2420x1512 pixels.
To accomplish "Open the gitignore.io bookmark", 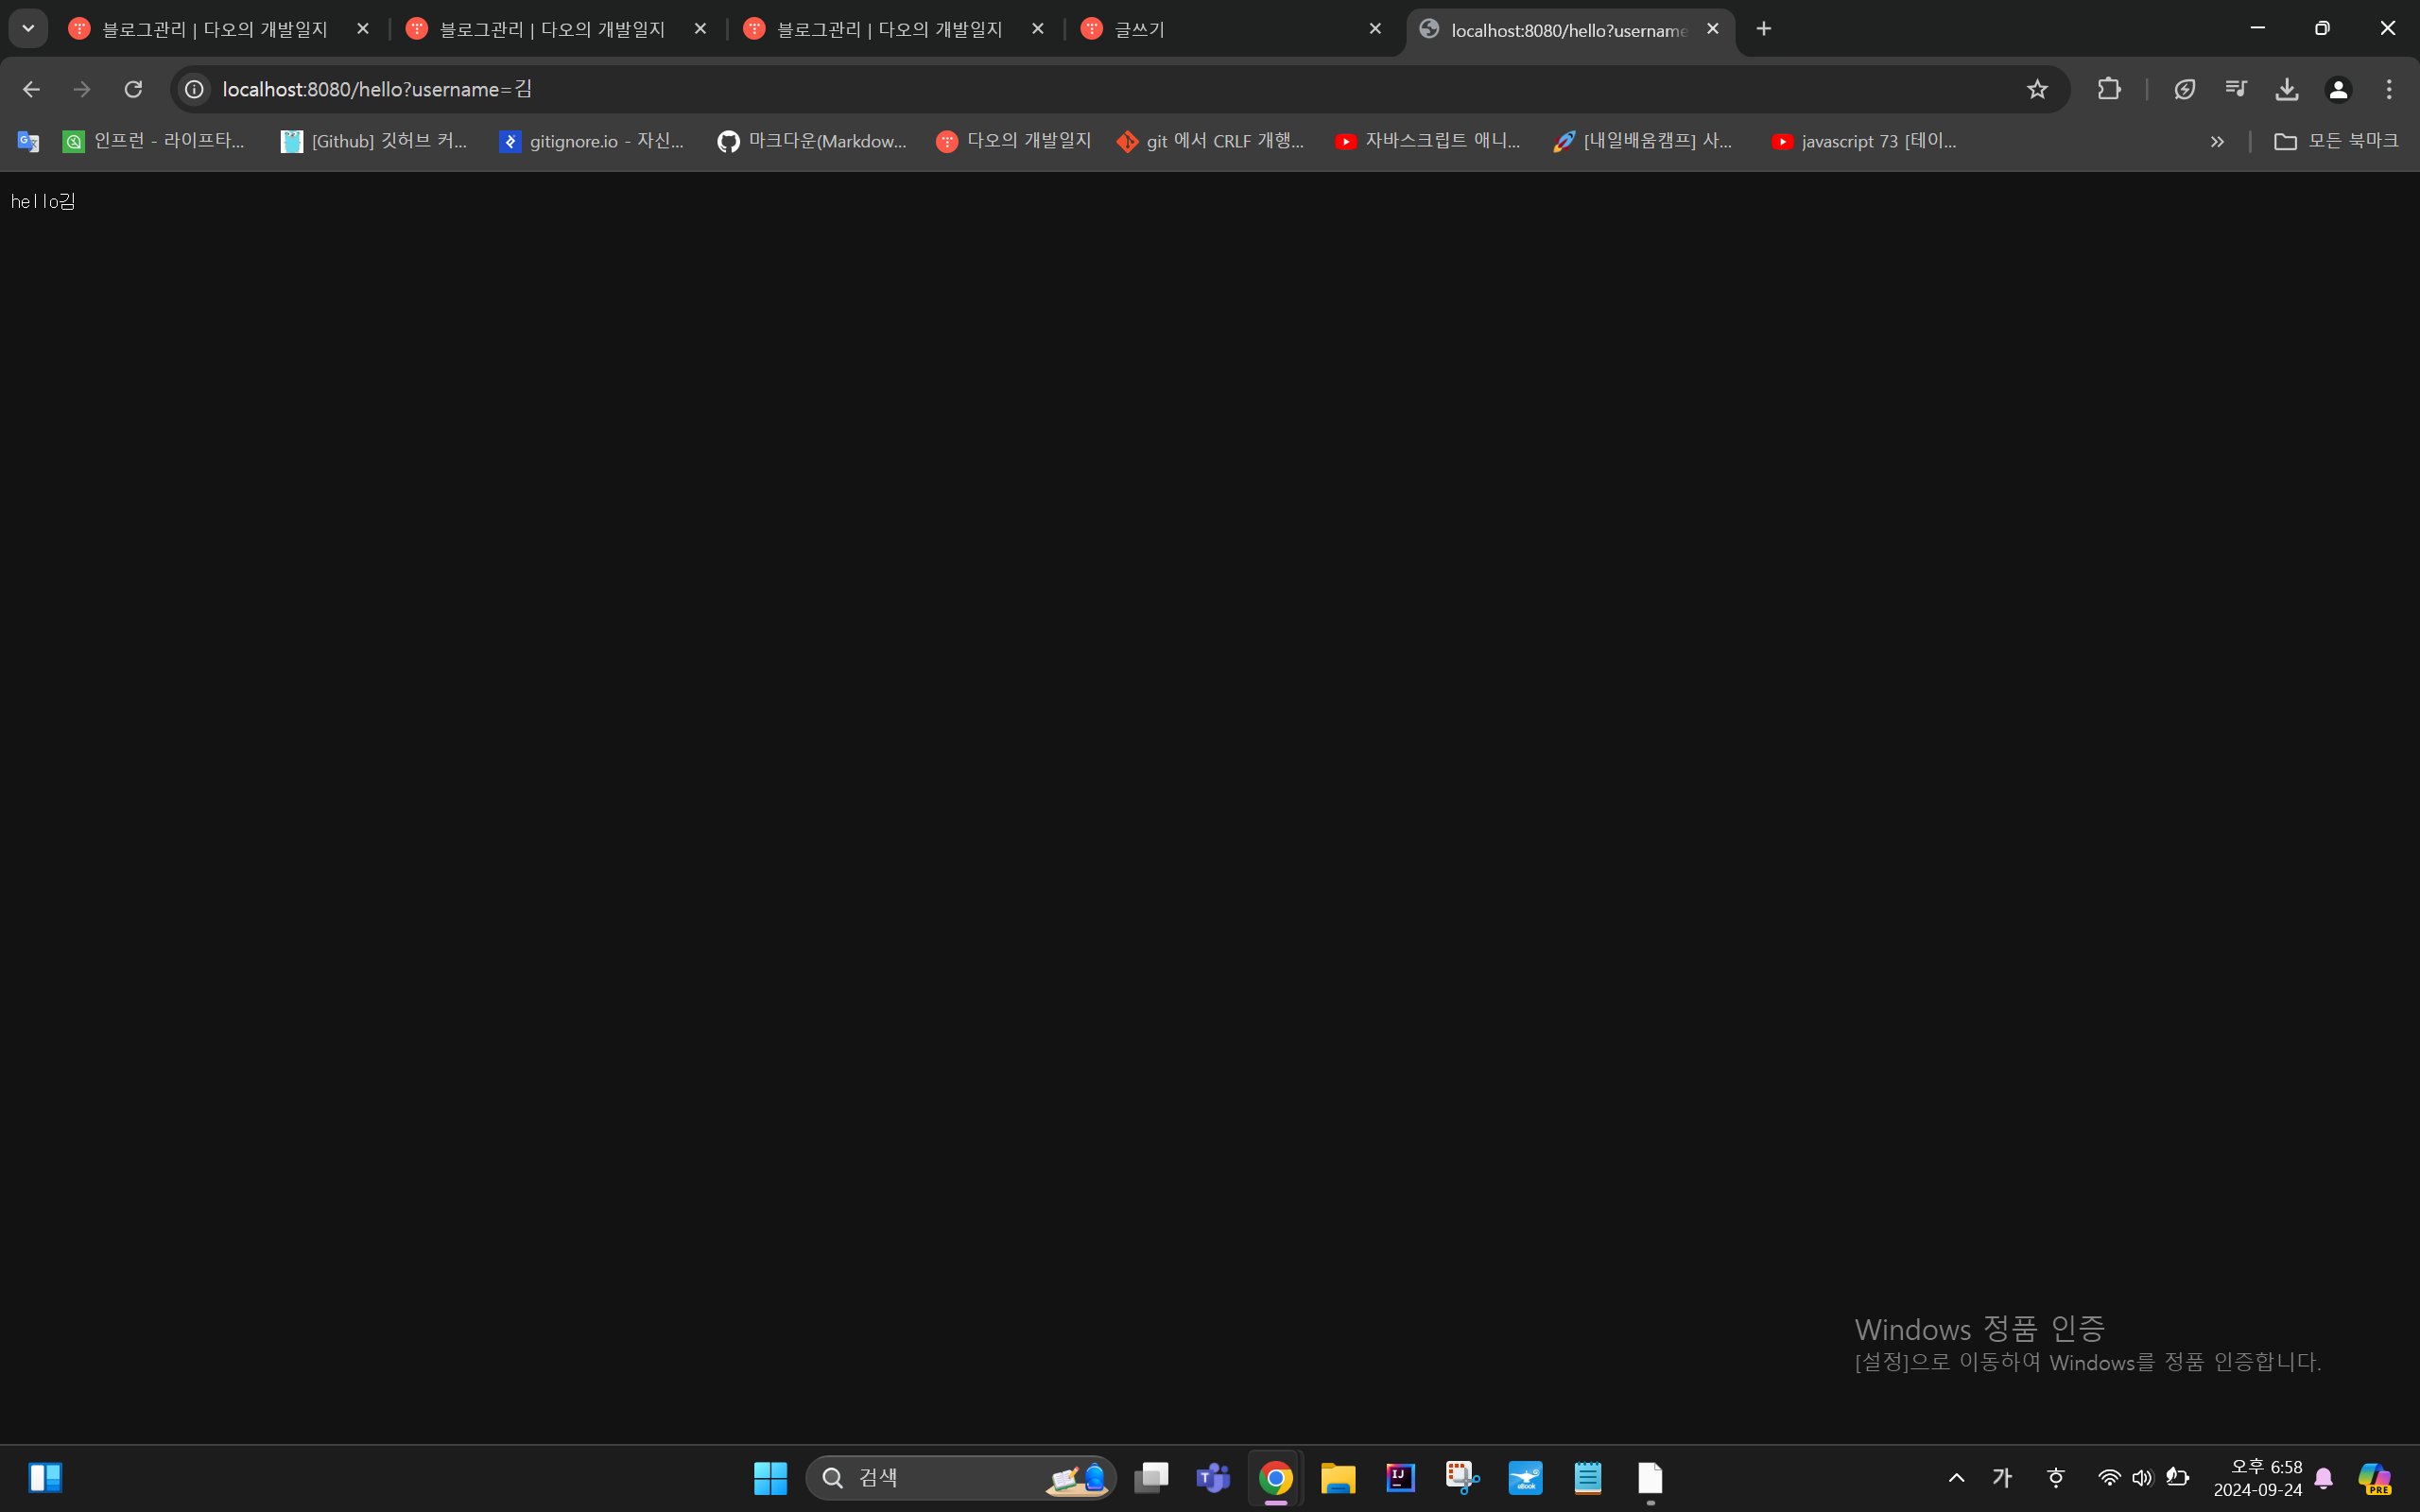I will (592, 141).
